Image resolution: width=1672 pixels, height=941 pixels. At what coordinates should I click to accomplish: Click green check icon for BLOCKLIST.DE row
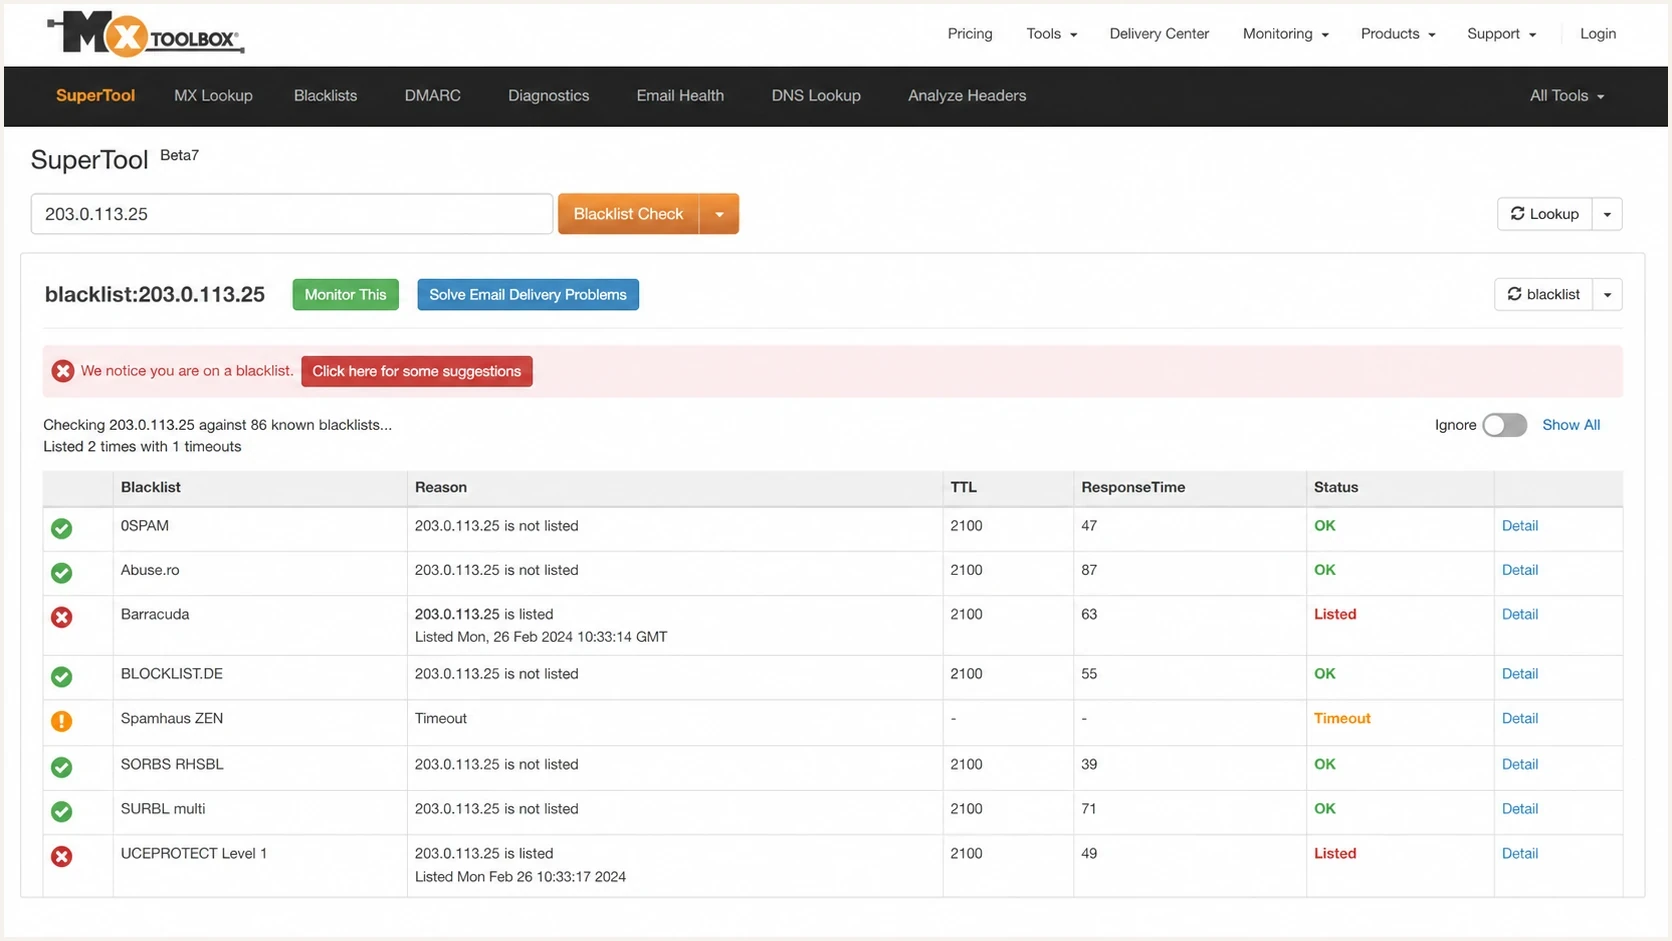click(62, 677)
